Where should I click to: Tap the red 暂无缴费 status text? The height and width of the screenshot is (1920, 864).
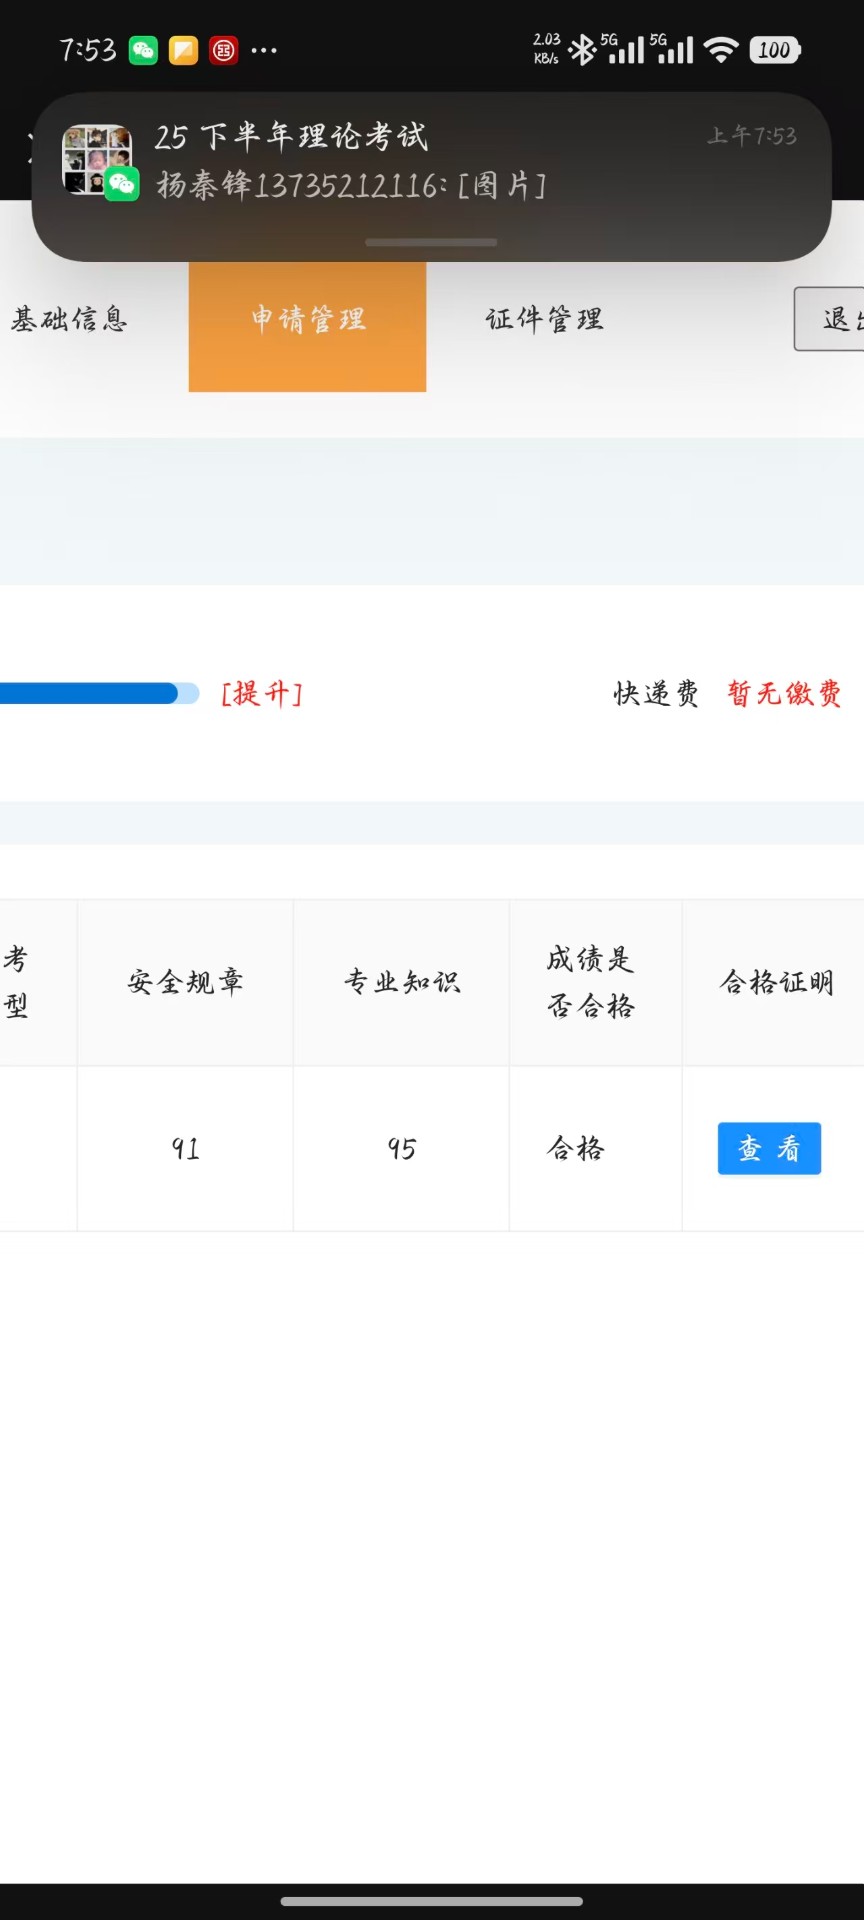(784, 693)
